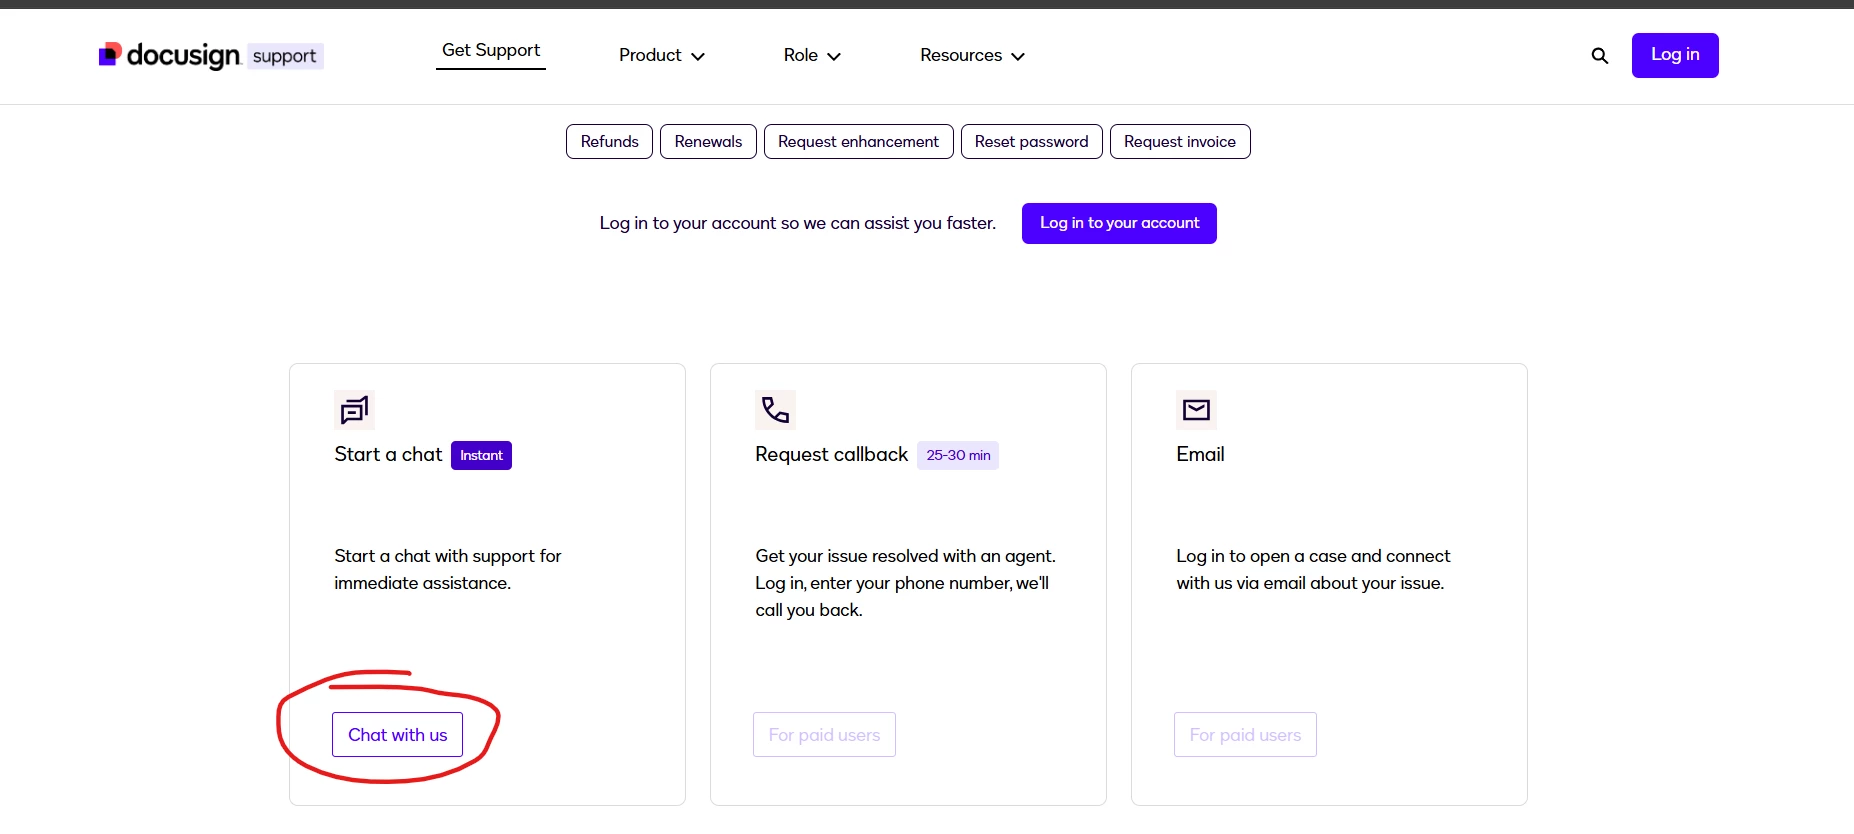1854x834 pixels.
Task: Click the text 'Log in to your account so we can assist you faster.'
Action: tap(798, 223)
